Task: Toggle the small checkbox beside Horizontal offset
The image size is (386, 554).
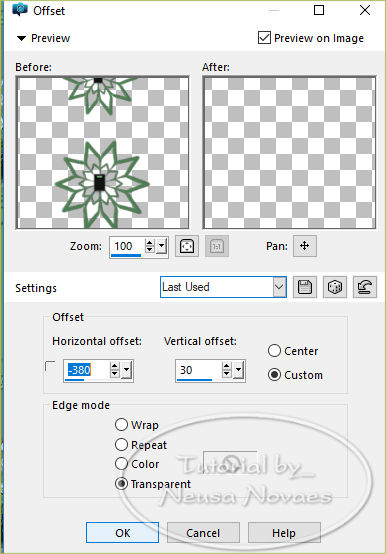Action: tap(50, 366)
